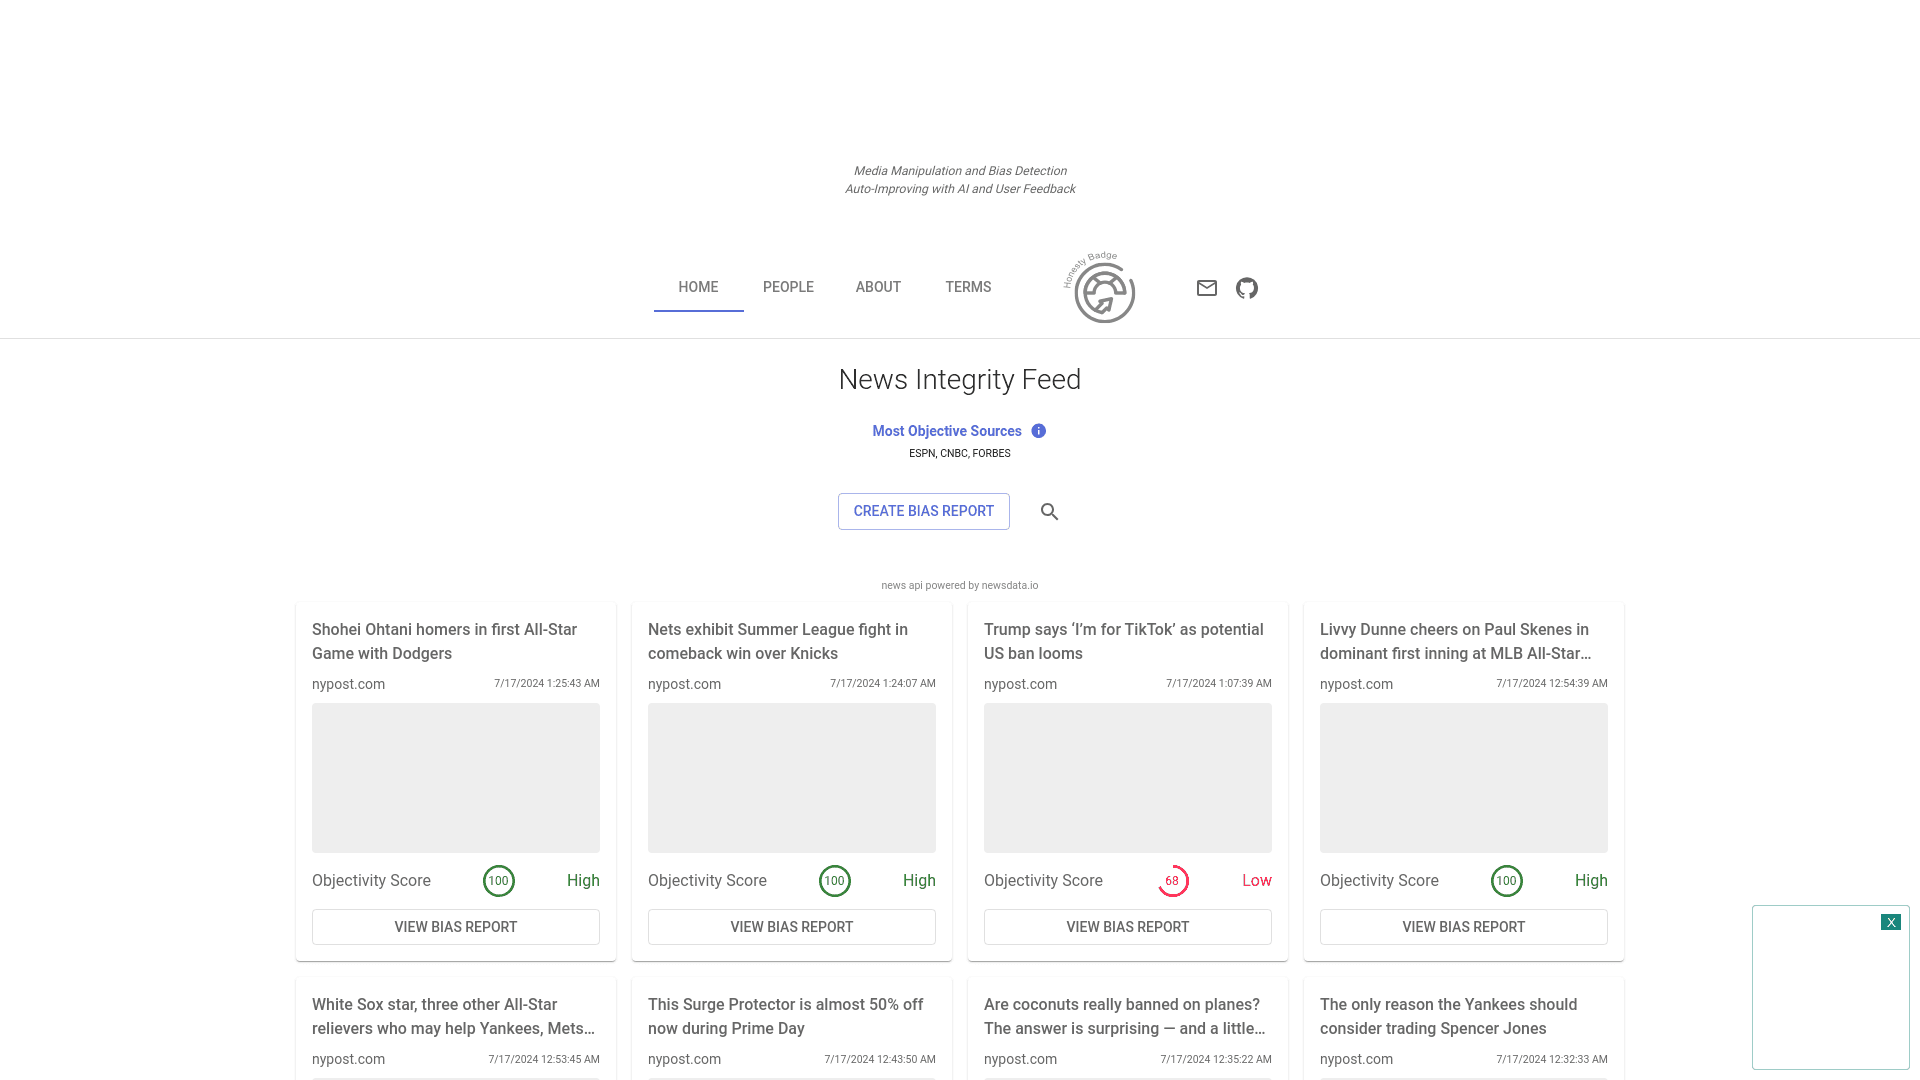Open the ABOUT tab

(878, 287)
